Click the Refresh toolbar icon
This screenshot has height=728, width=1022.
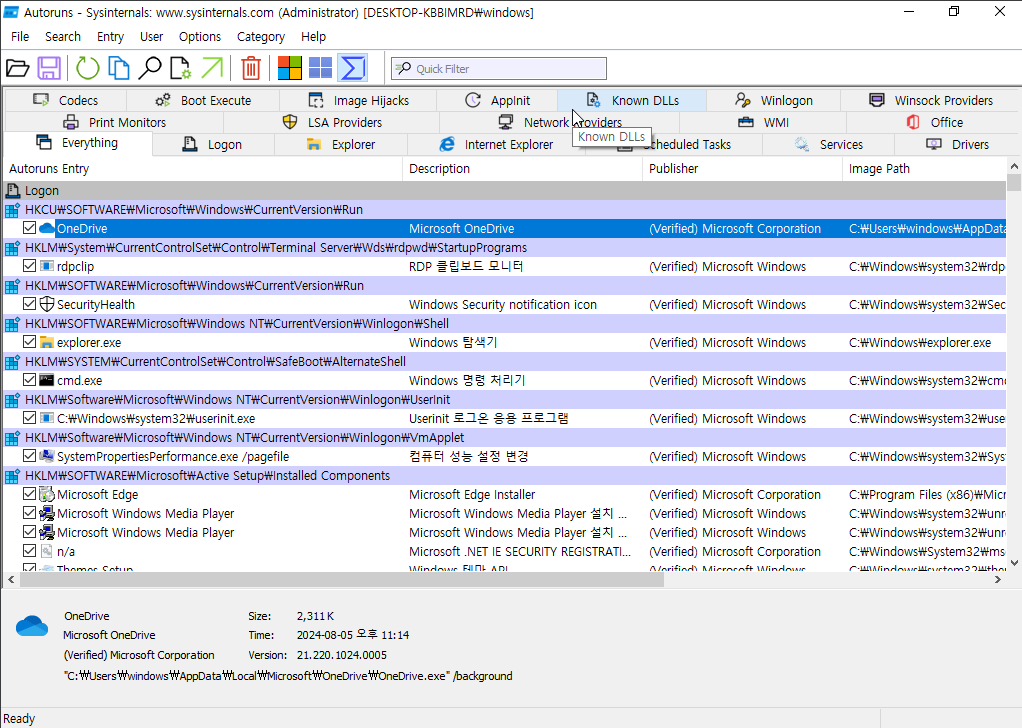87,68
